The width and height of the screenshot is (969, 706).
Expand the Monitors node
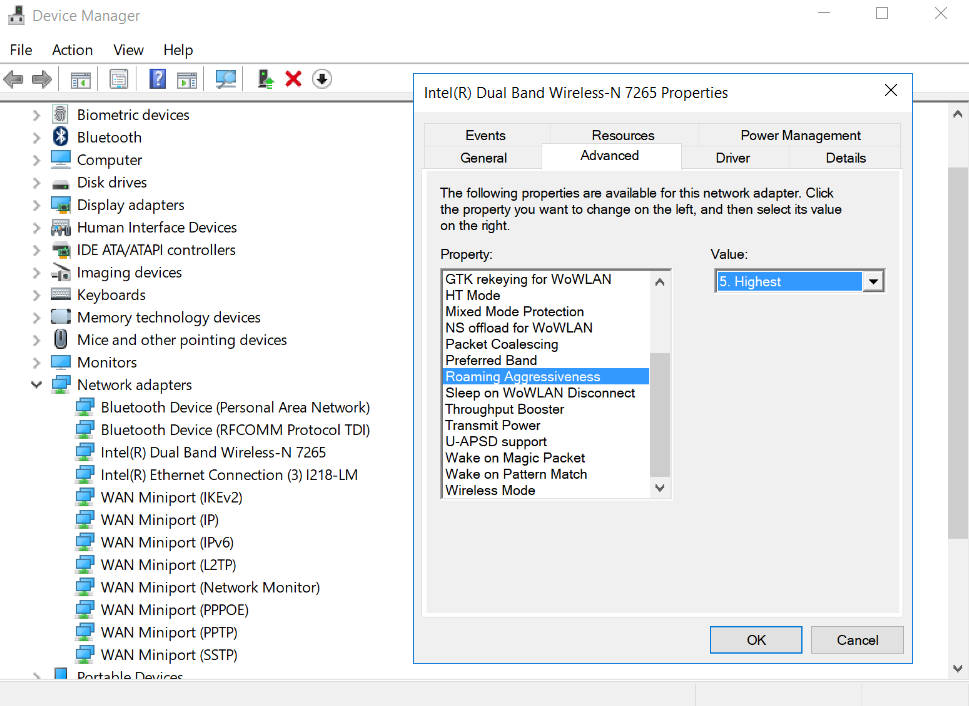pyautogui.click(x=36, y=362)
